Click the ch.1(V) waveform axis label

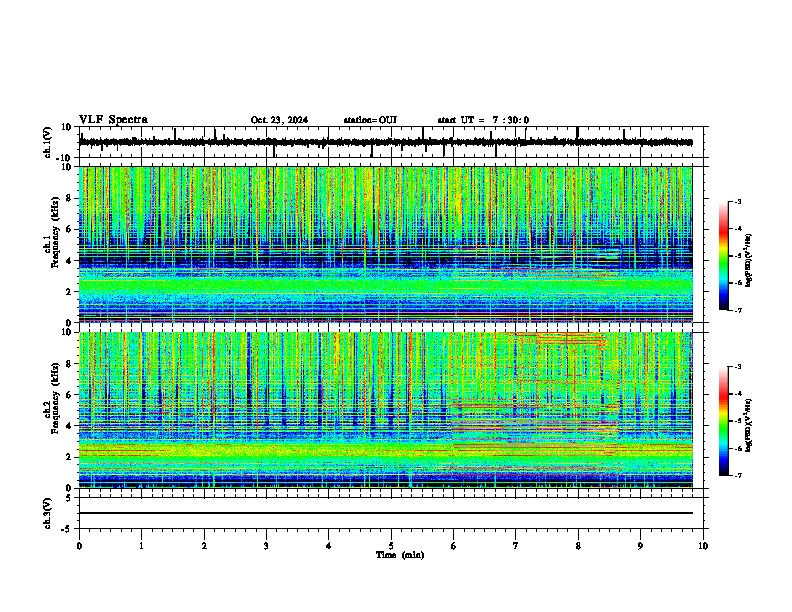pos(48,142)
